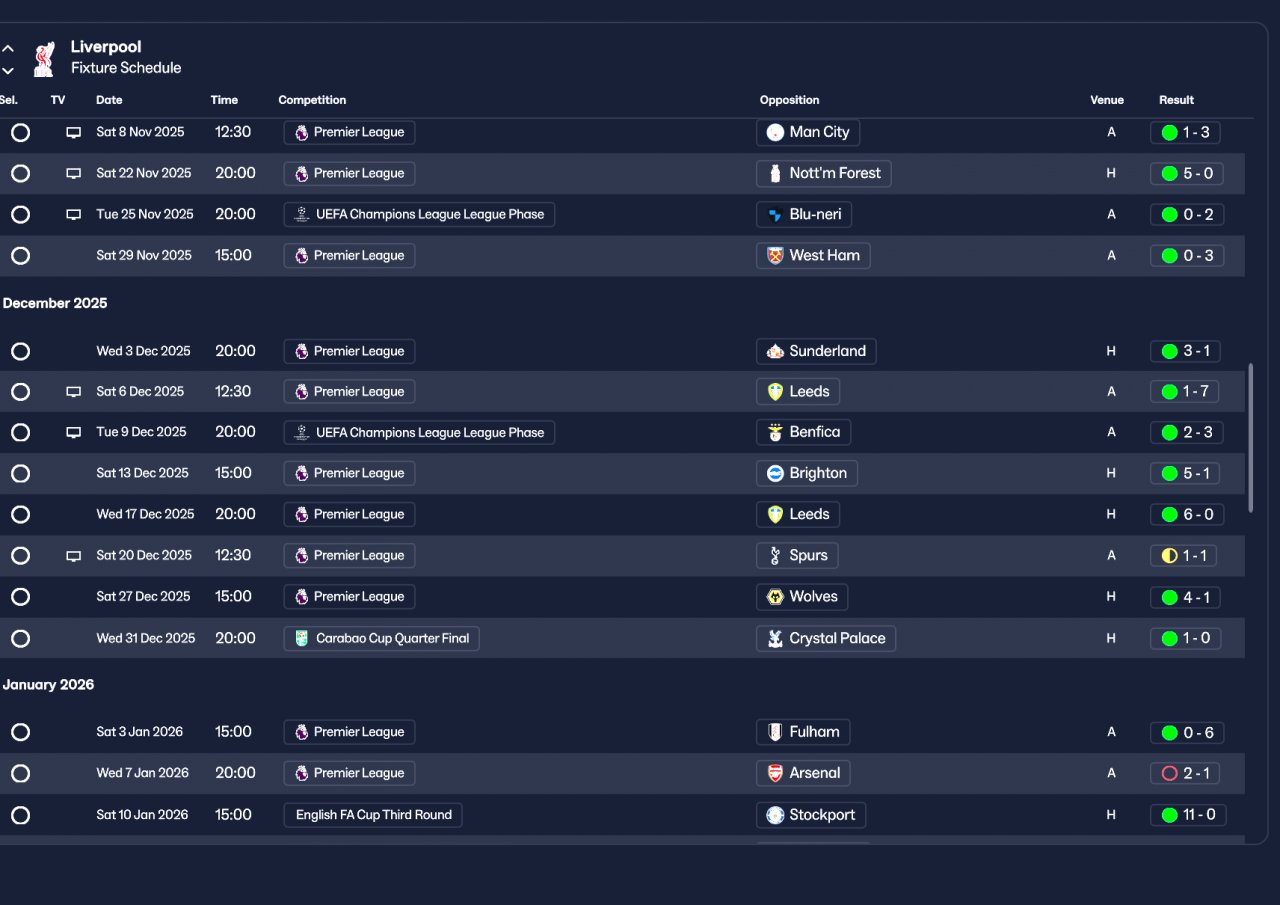1280x905 pixels.
Task: Sort by the Result column header
Action: pyautogui.click(x=1176, y=100)
